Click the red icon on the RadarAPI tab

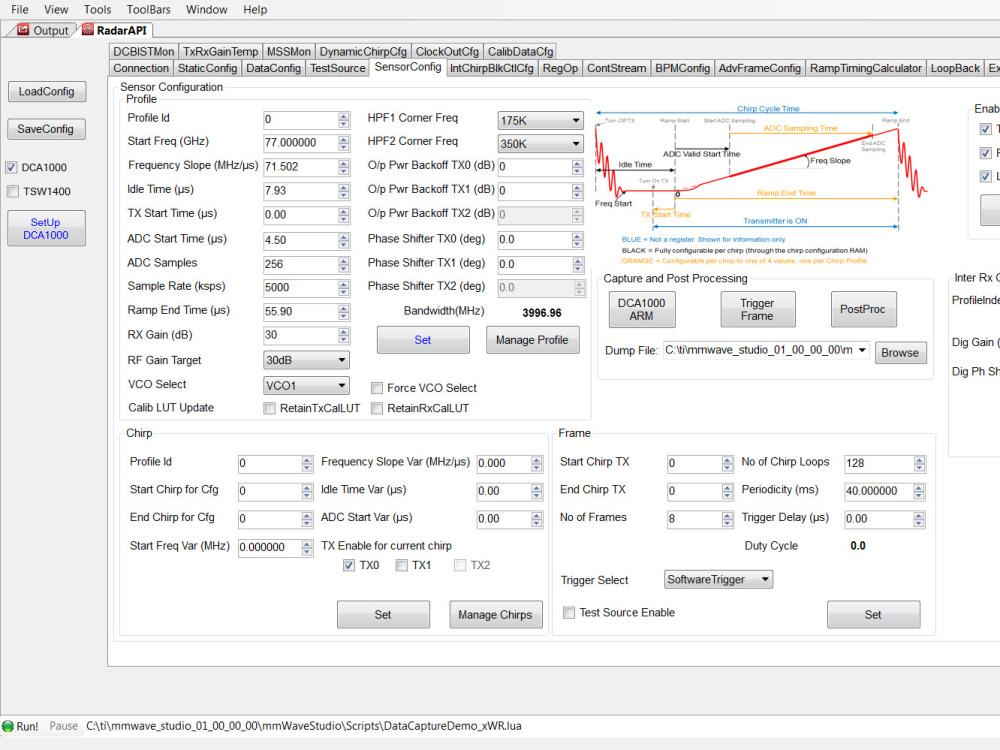(x=89, y=30)
